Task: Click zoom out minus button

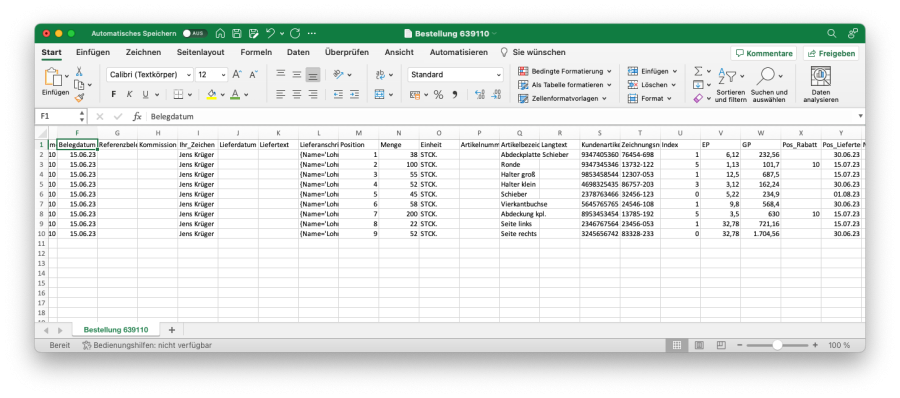Action: tap(739, 345)
